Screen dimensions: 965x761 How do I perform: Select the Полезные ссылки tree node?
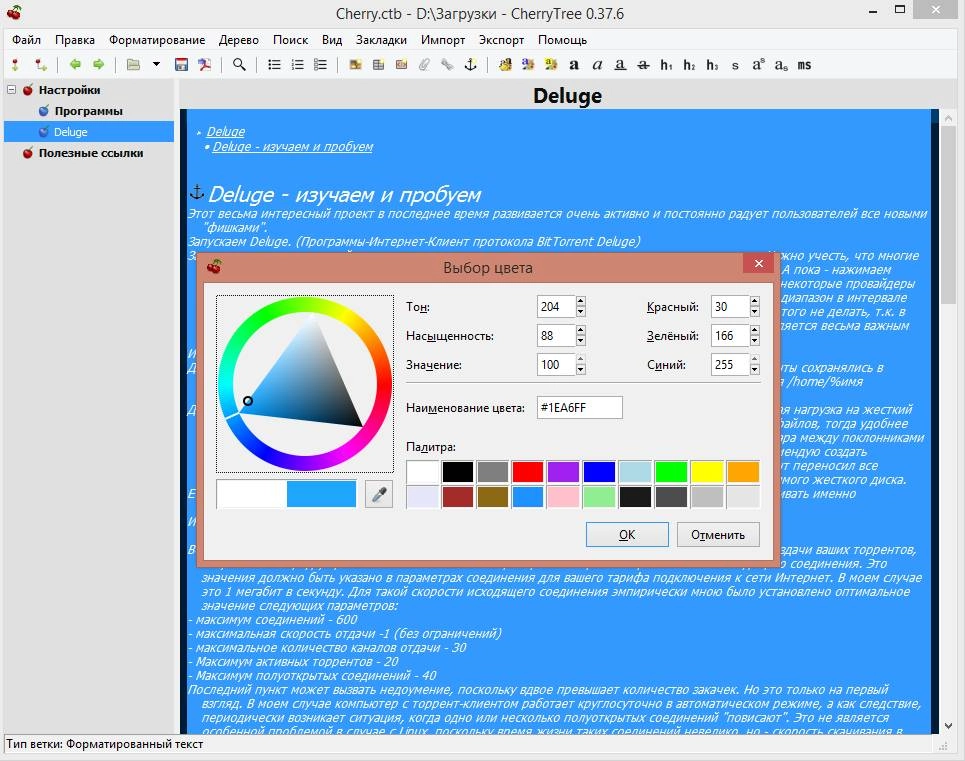(x=91, y=153)
